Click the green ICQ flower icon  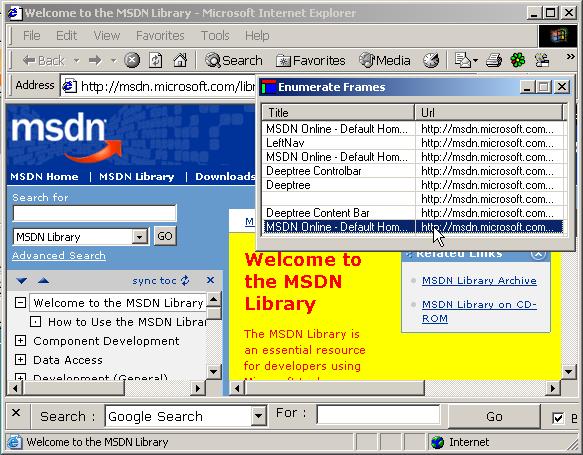coord(518,60)
